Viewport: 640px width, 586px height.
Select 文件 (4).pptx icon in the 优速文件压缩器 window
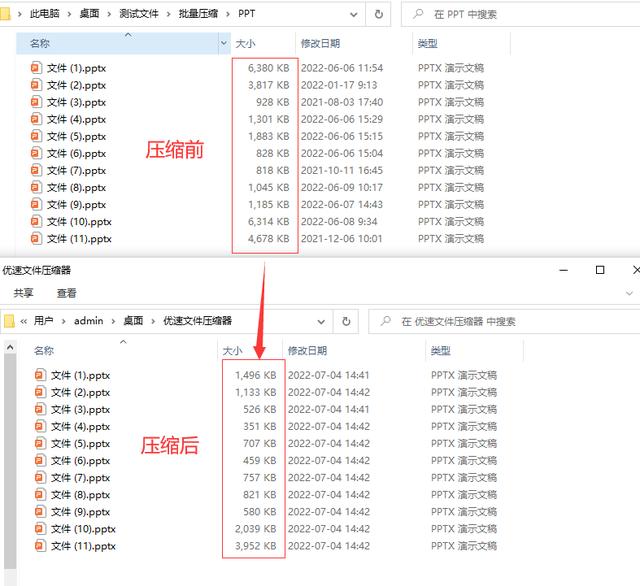pyautogui.click(x=40, y=426)
